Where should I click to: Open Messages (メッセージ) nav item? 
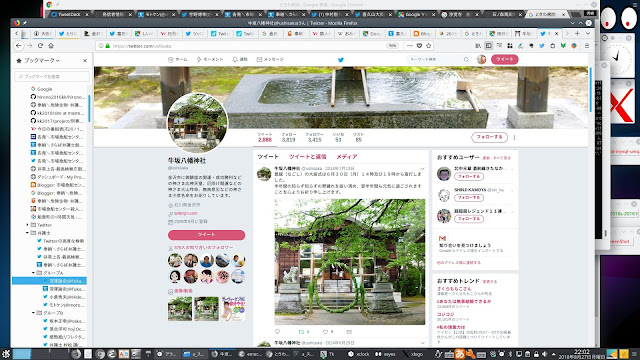[x=270, y=60]
